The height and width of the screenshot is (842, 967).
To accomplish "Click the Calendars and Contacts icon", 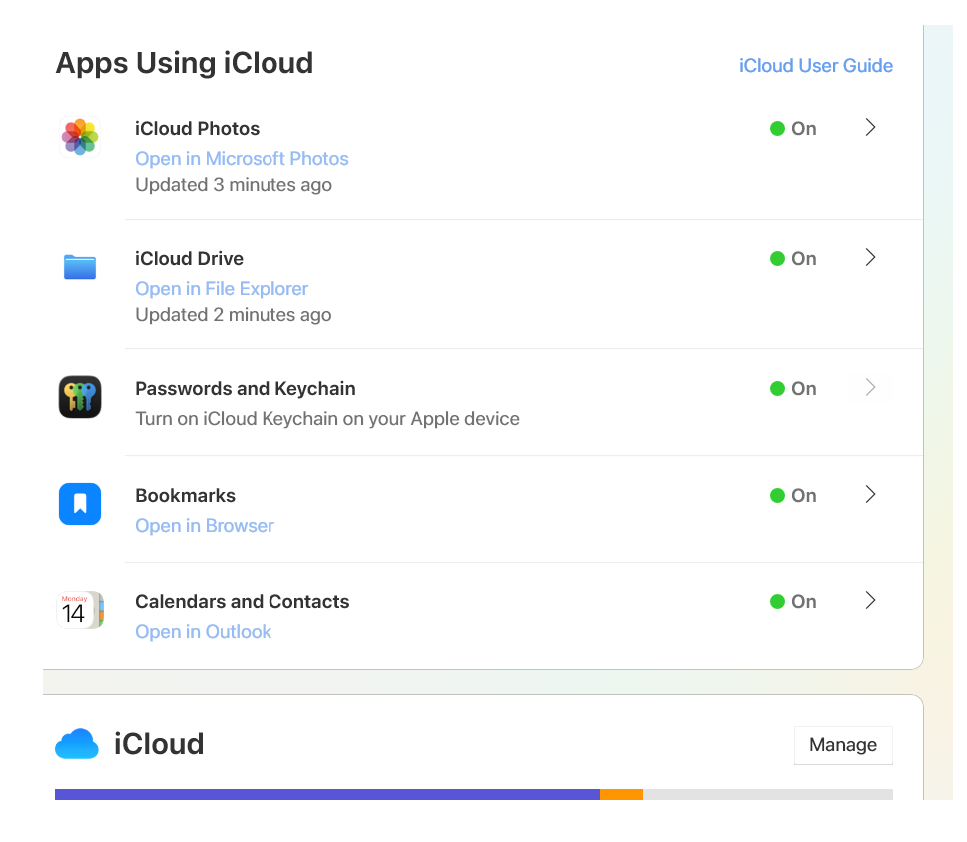I will tap(80, 610).
